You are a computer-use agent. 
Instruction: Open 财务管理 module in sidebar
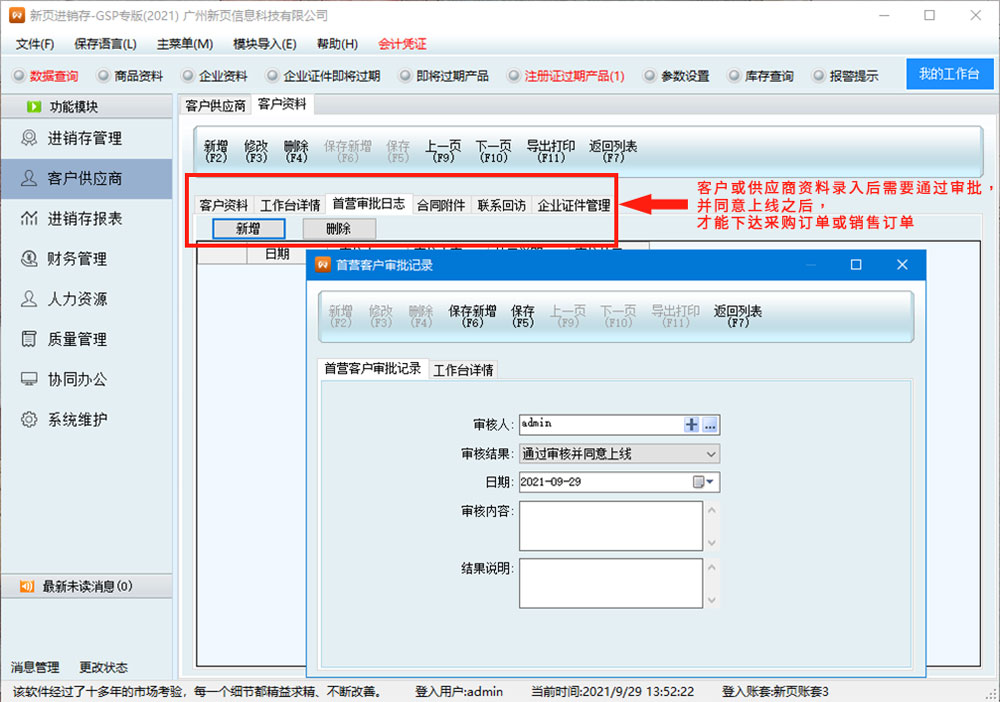[x=77, y=259]
